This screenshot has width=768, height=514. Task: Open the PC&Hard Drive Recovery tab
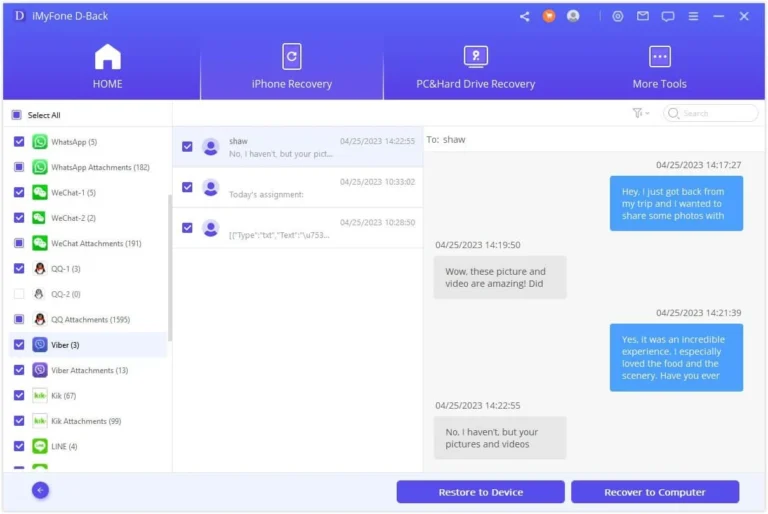click(x=476, y=67)
